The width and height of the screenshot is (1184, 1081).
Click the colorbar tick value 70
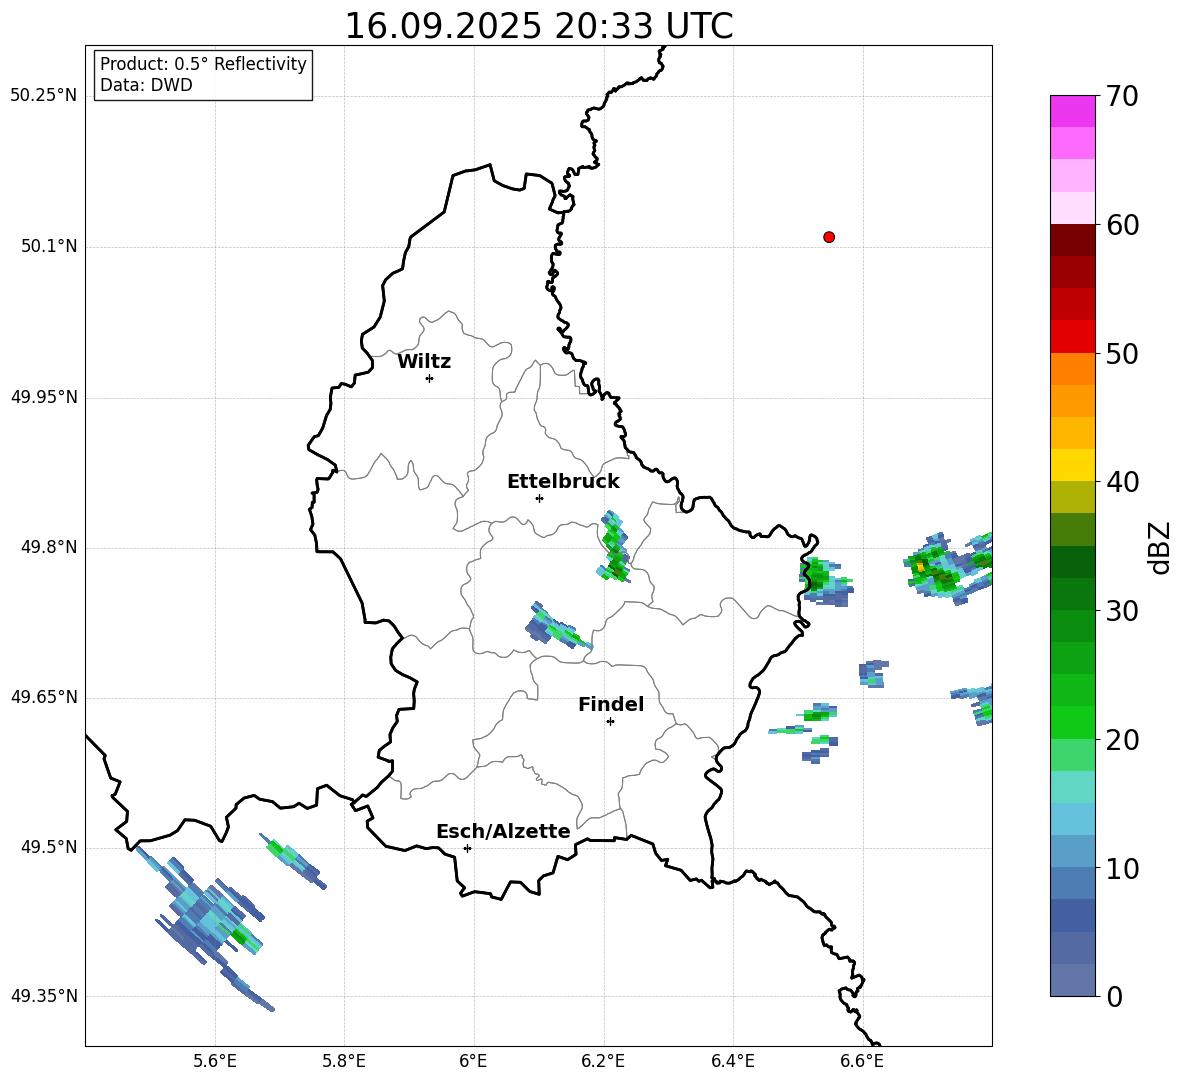[x=1122, y=97]
